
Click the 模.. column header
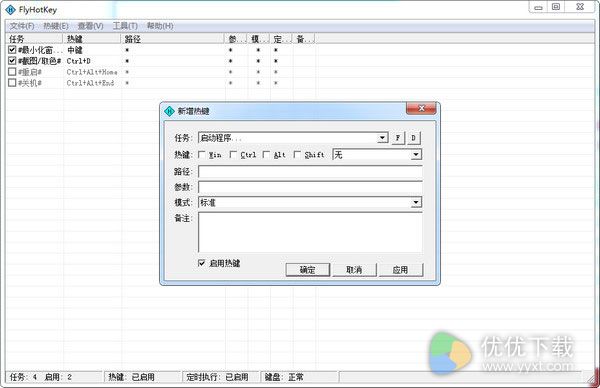click(259, 39)
